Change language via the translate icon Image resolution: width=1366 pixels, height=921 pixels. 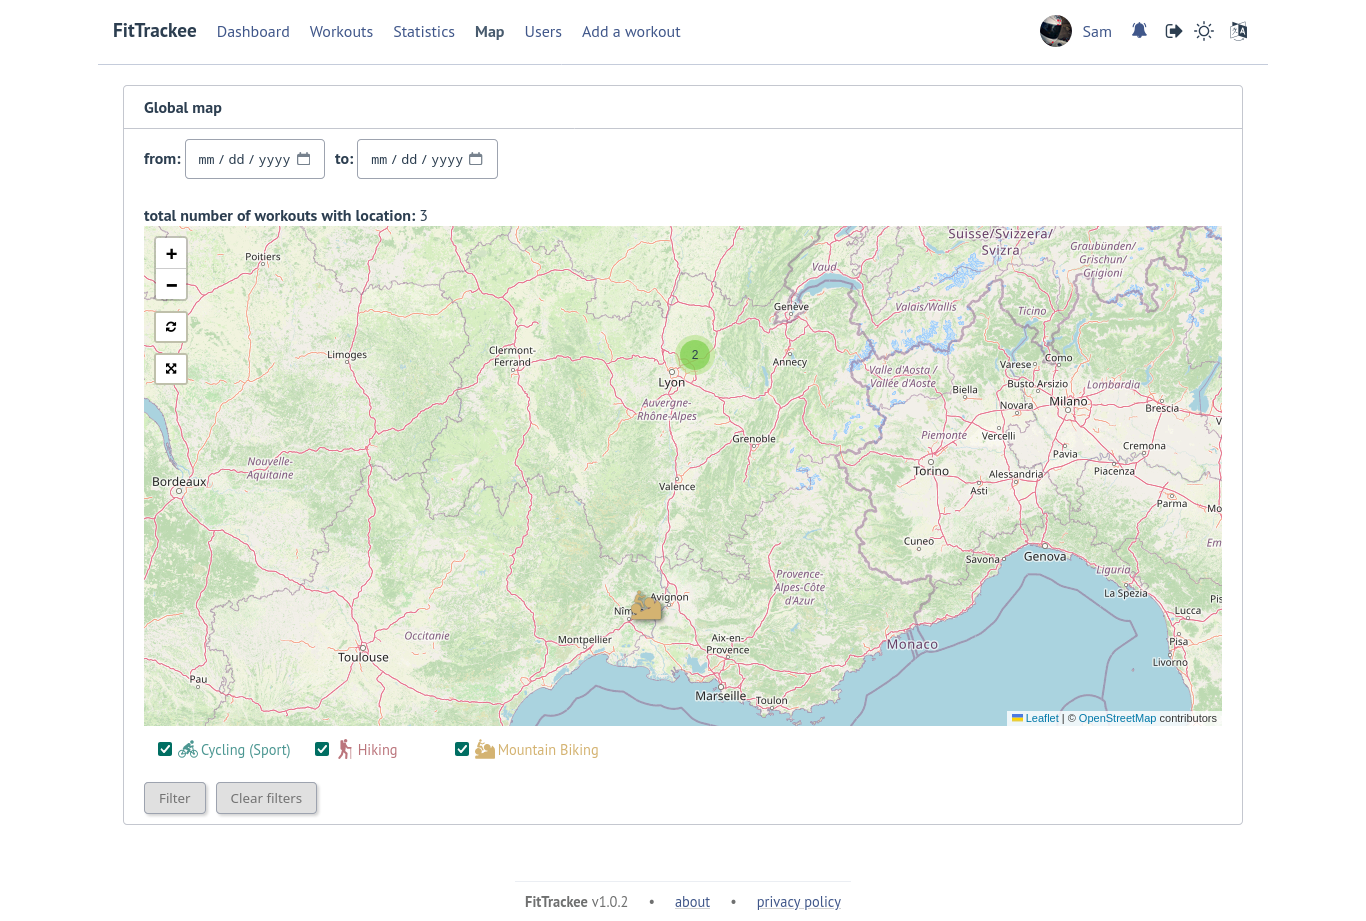[1238, 31]
